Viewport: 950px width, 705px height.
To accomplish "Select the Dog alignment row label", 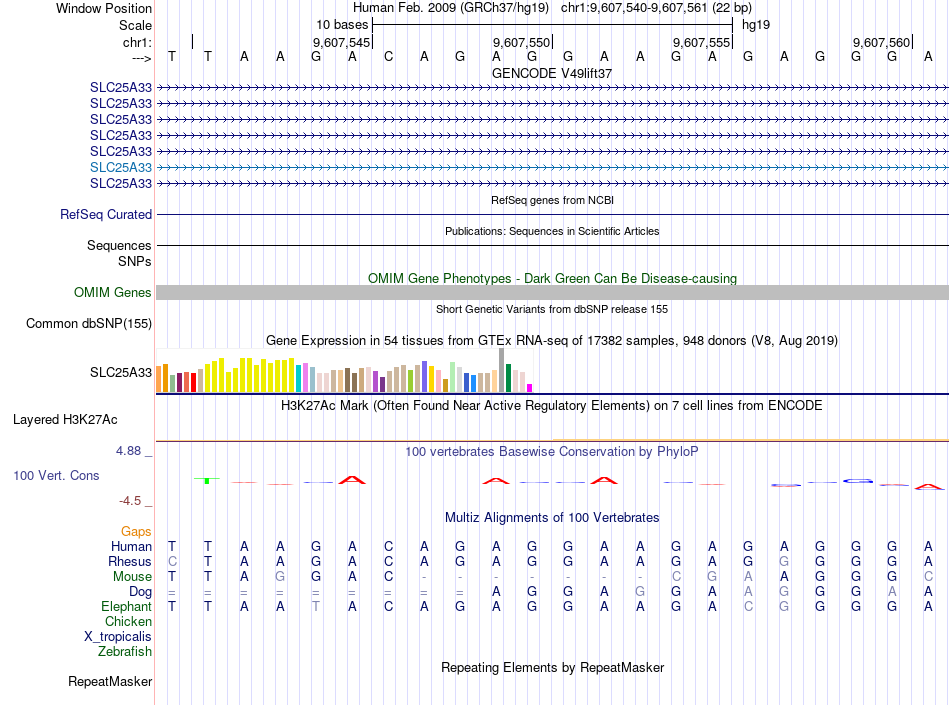I will tap(140, 592).
